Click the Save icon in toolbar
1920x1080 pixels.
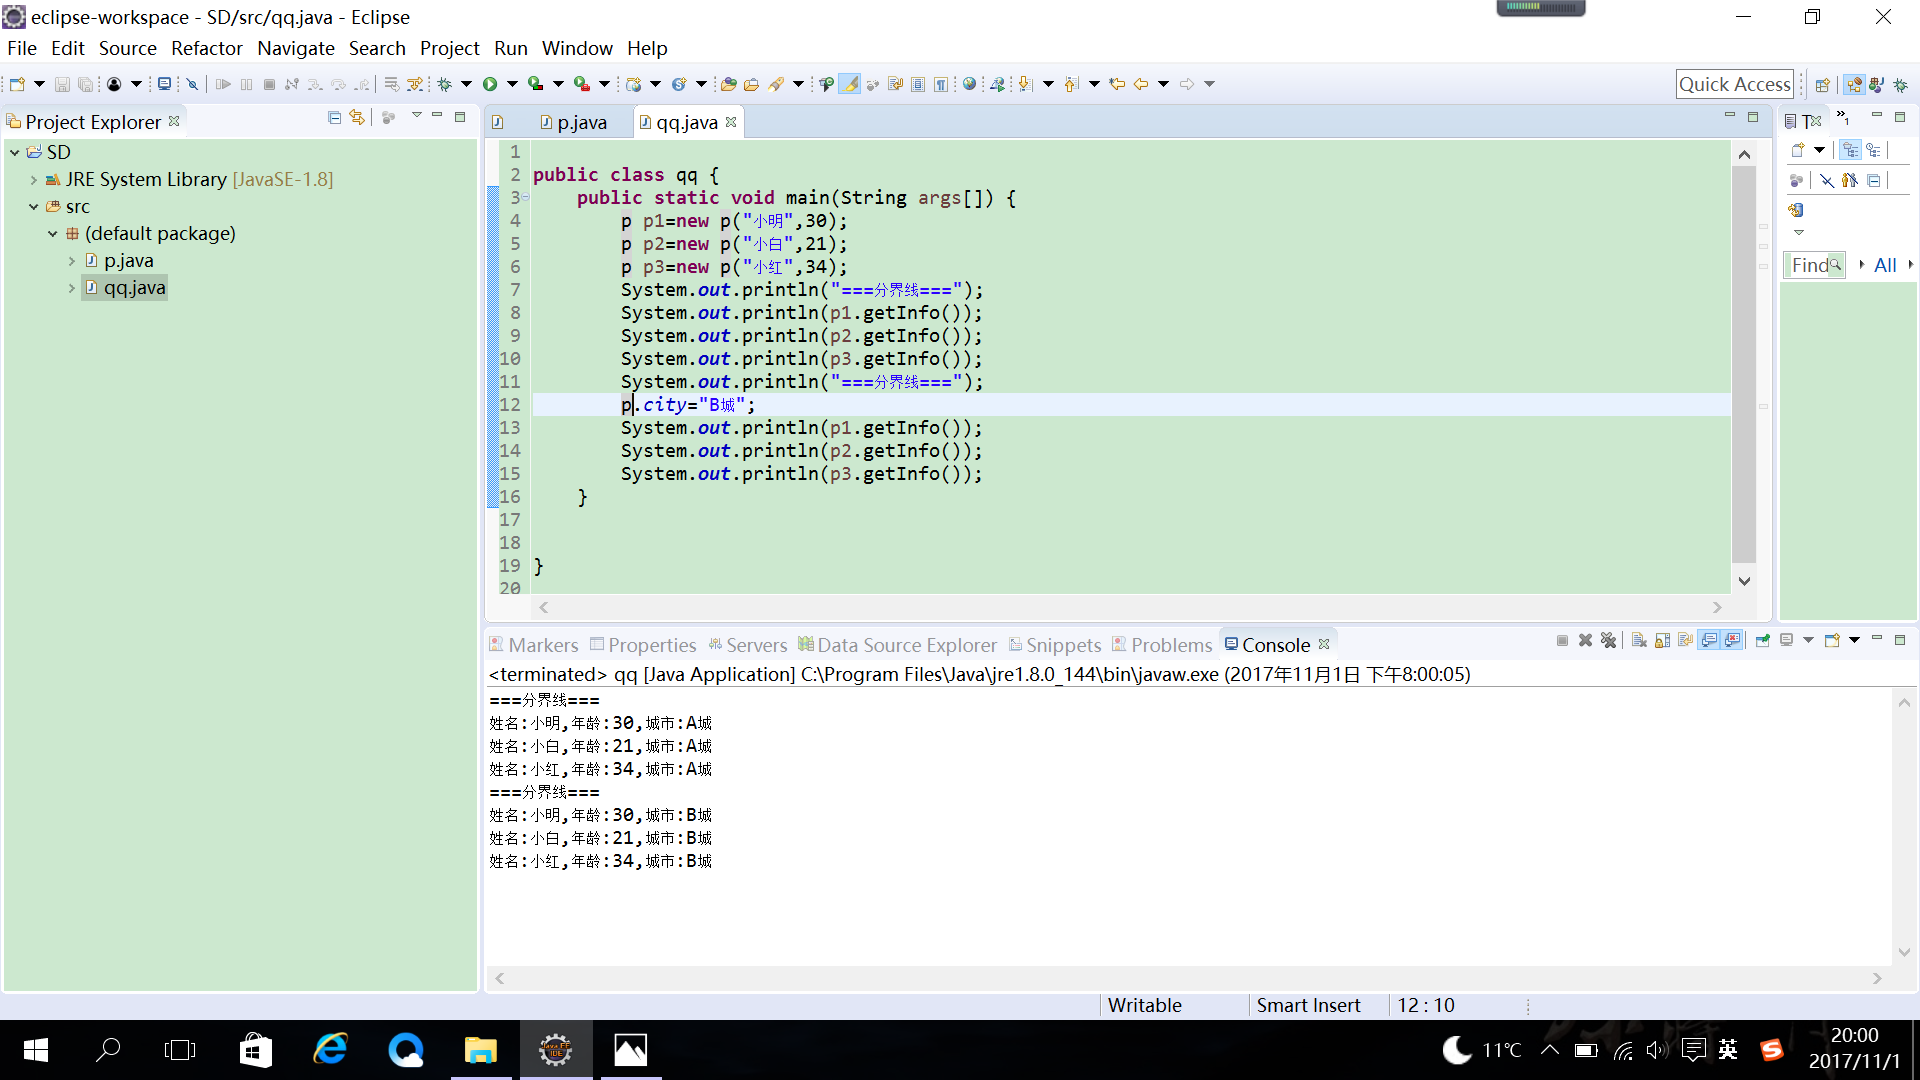[62, 84]
